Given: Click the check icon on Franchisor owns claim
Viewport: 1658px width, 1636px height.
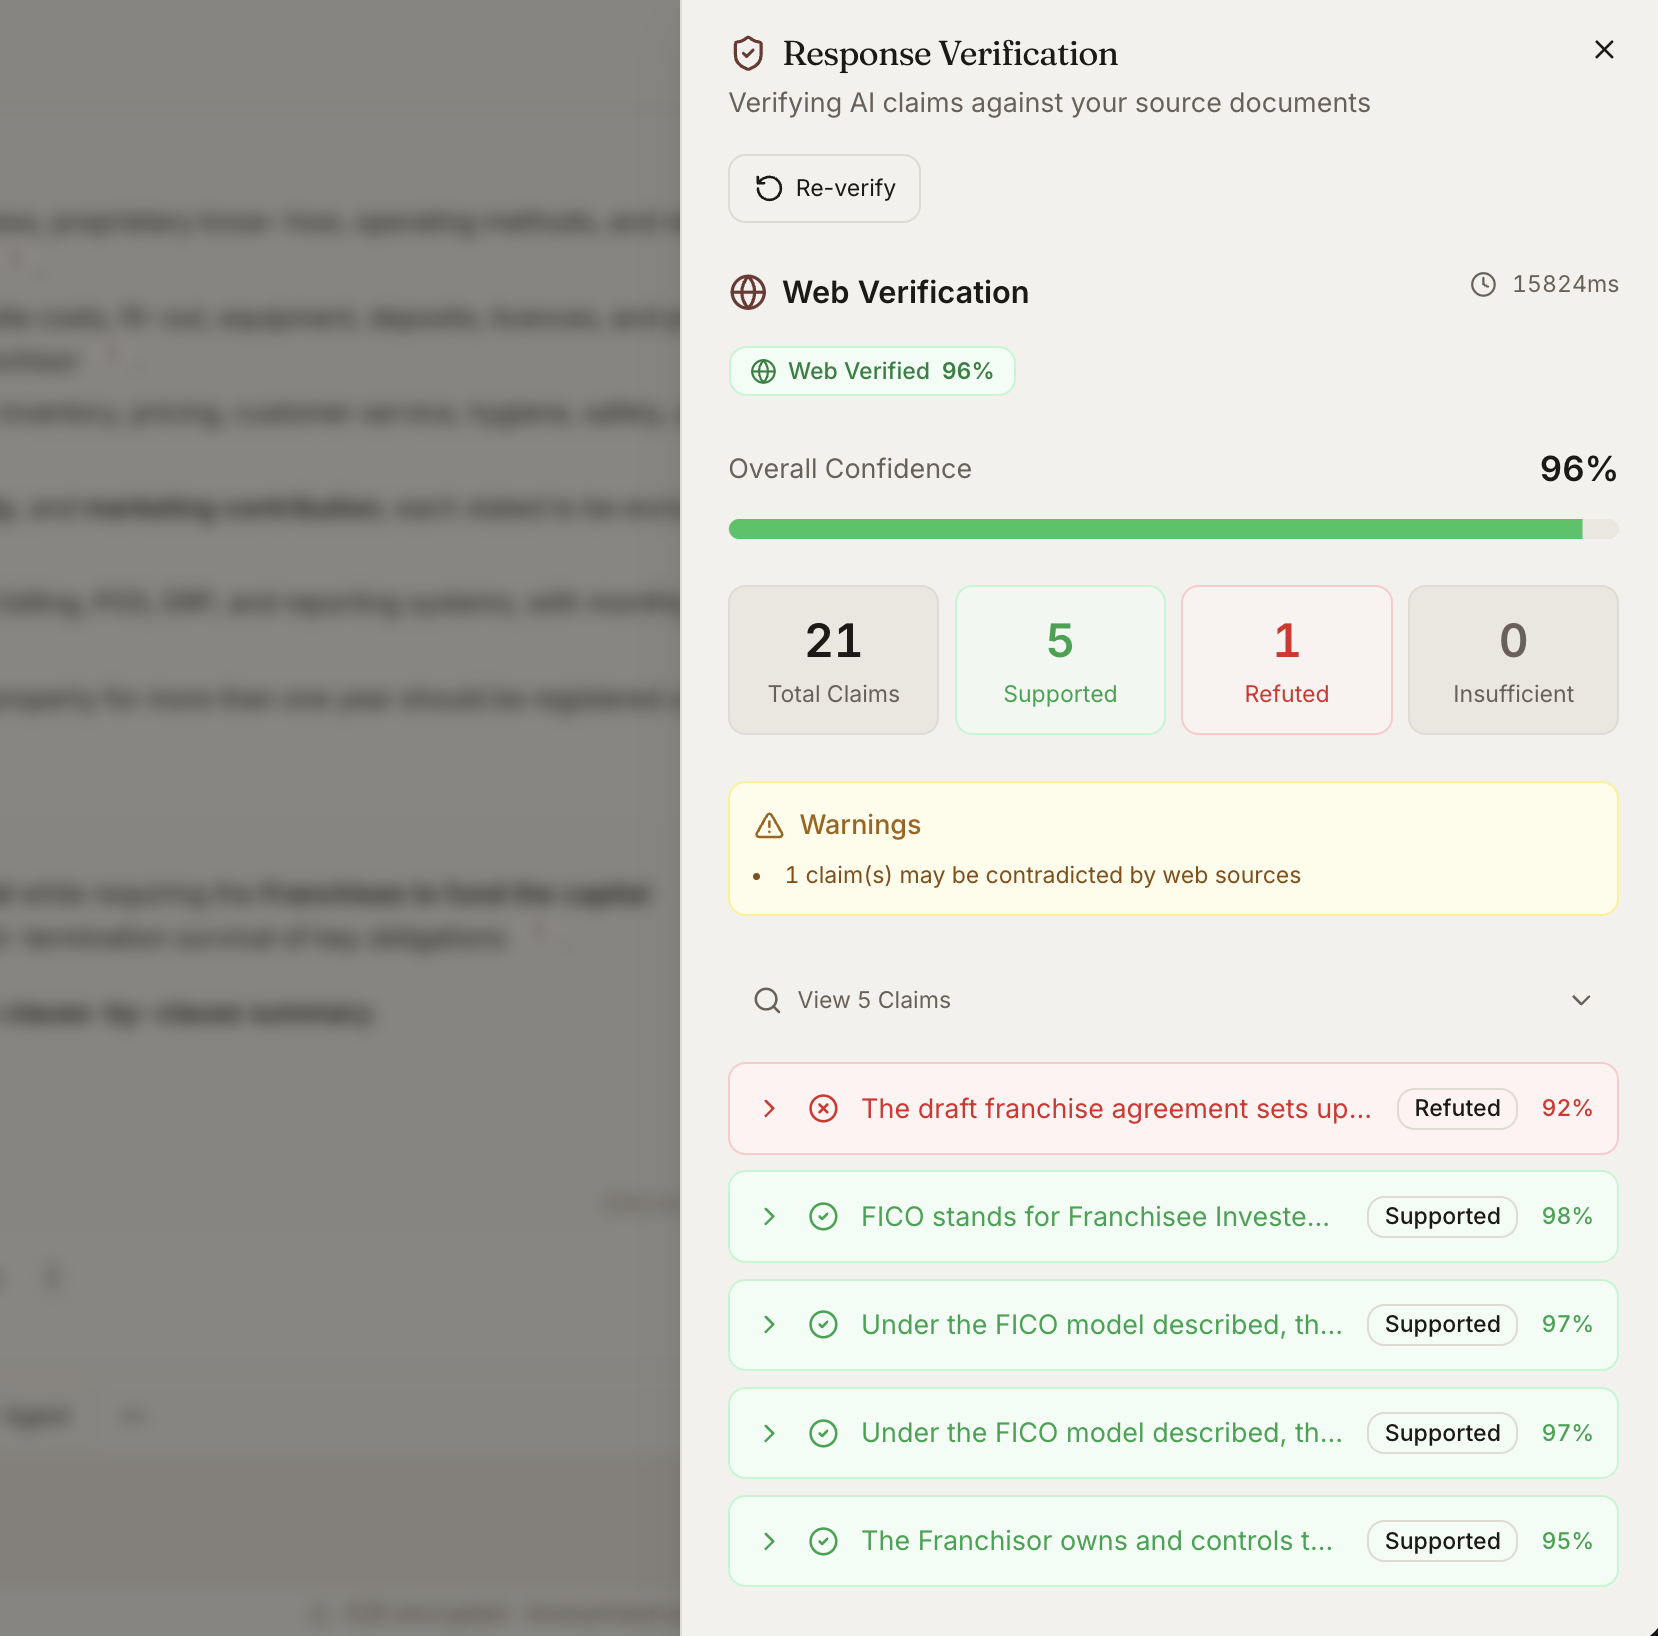Looking at the screenshot, I should pyautogui.click(x=823, y=1541).
